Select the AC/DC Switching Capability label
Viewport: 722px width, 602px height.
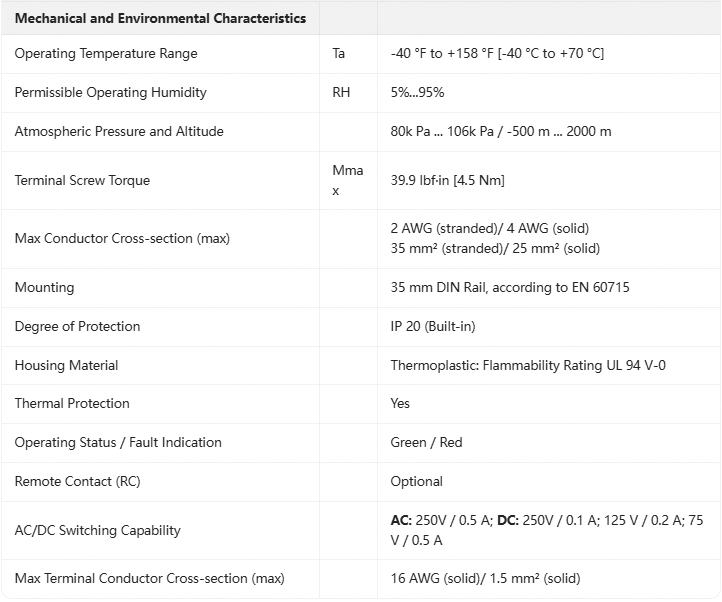tap(98, 531)
